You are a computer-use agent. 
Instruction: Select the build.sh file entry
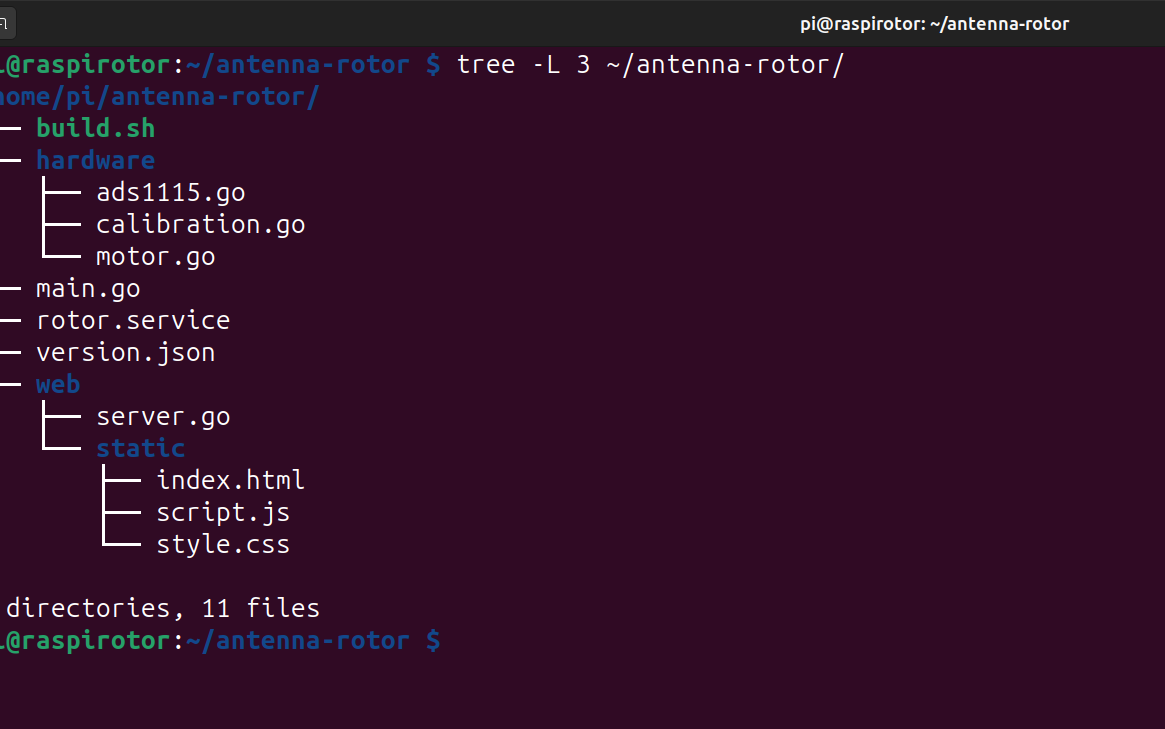point(94,127)
